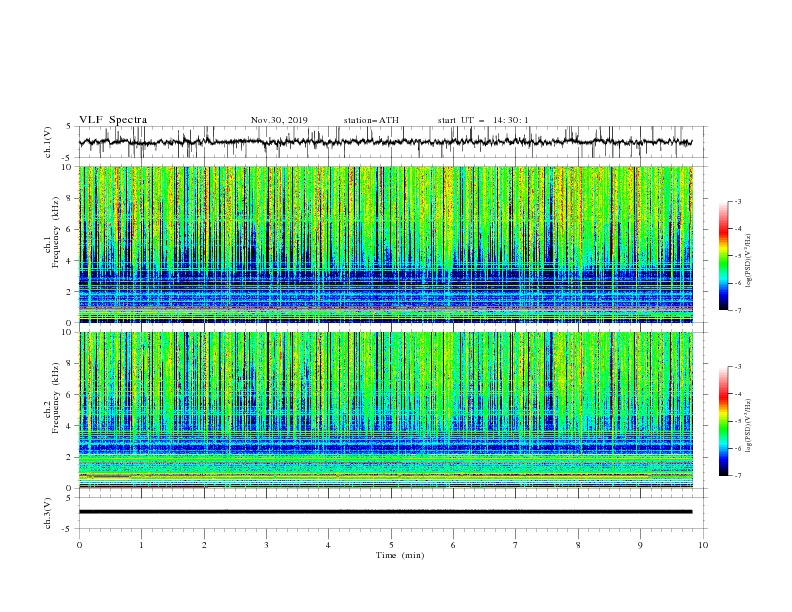This screenshot has height=612, width=792.
Task: Click the ch.3 flat black signal trace
Action: (x=385, y=512)
